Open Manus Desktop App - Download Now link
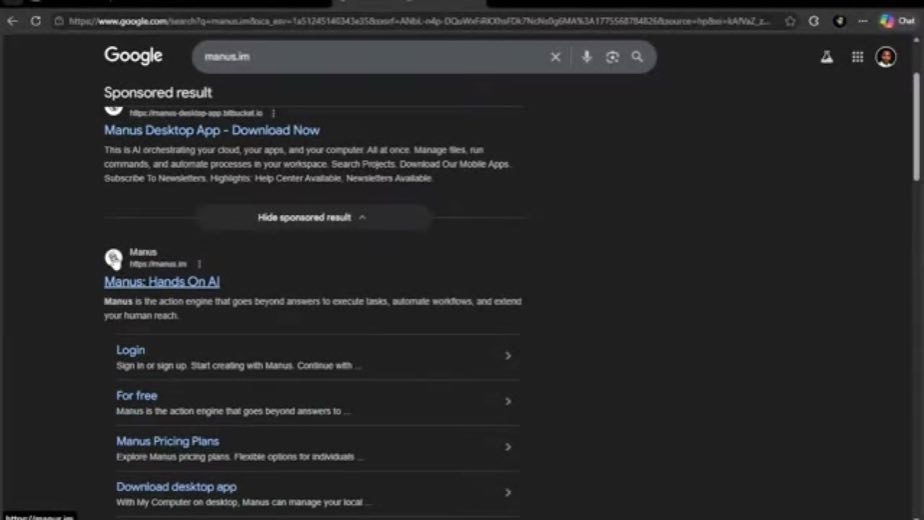Screen dimensions: 924x520 212,130
